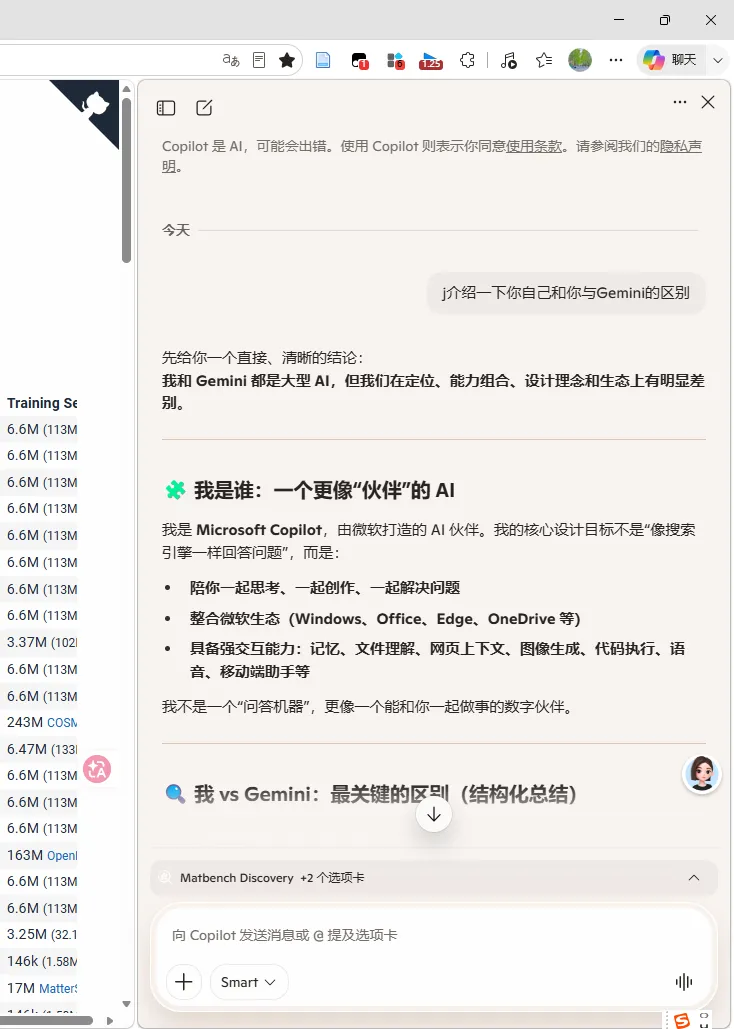Click the horizontal scrollbar right arrow
The height and width of the screenshot is (1029, 734).
click(110, 1020)
